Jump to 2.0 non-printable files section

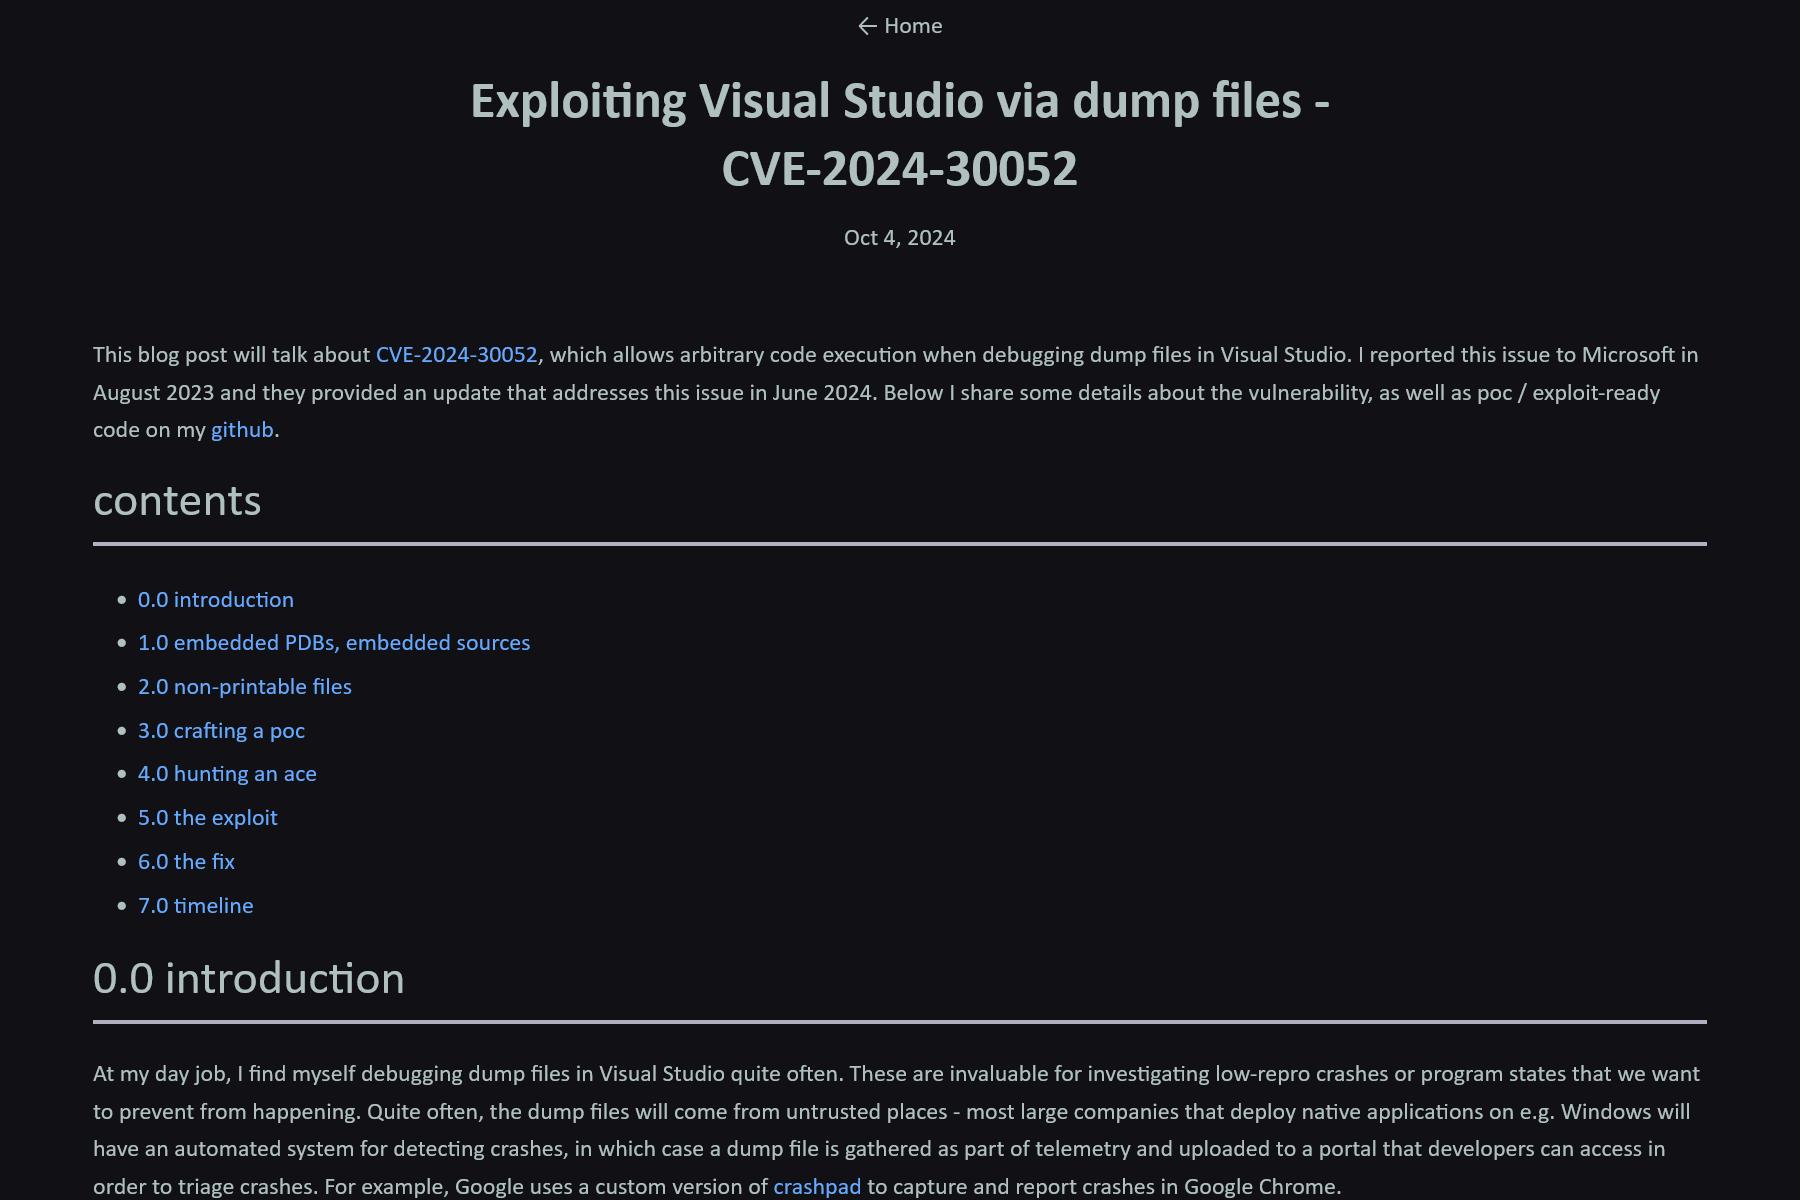(245, 687)
